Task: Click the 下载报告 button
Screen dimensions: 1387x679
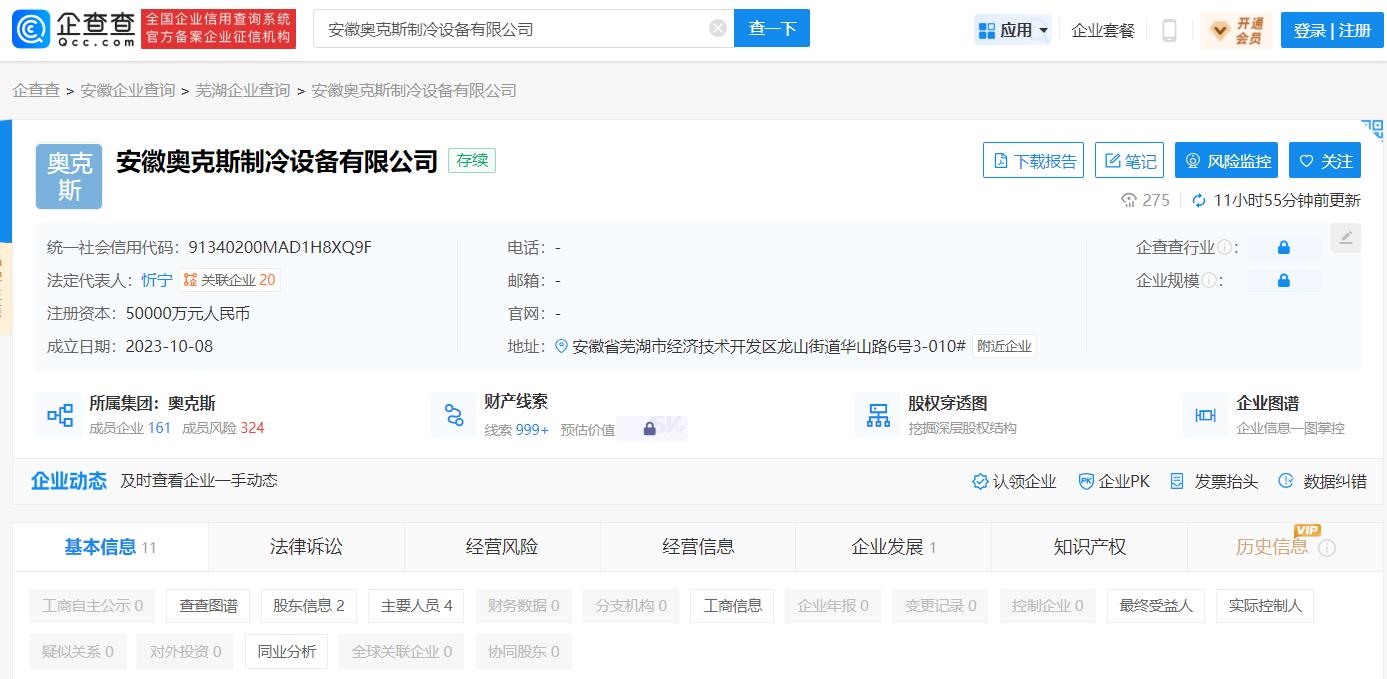Action: pos(1035,161)
